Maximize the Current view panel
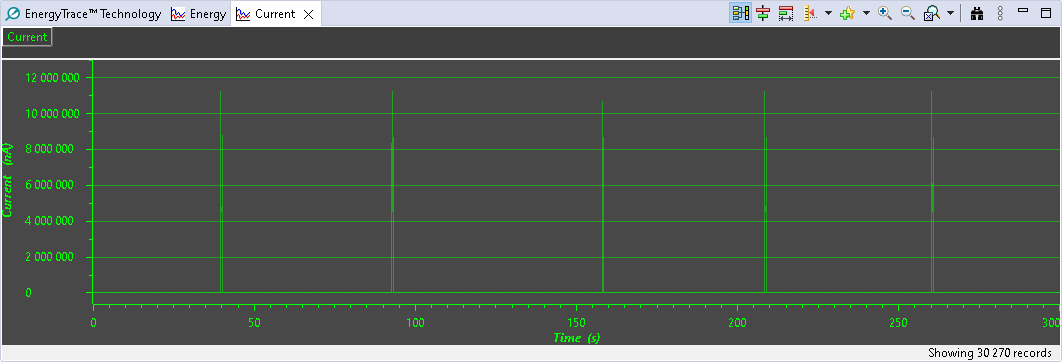This screenshot has height=362, width=1062. (x=1046, y=12)
